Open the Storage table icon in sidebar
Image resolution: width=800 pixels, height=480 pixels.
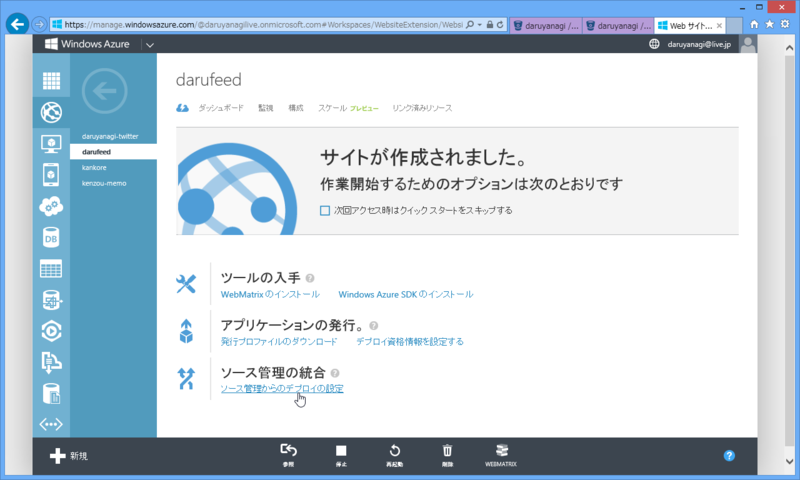pos(51,269)
